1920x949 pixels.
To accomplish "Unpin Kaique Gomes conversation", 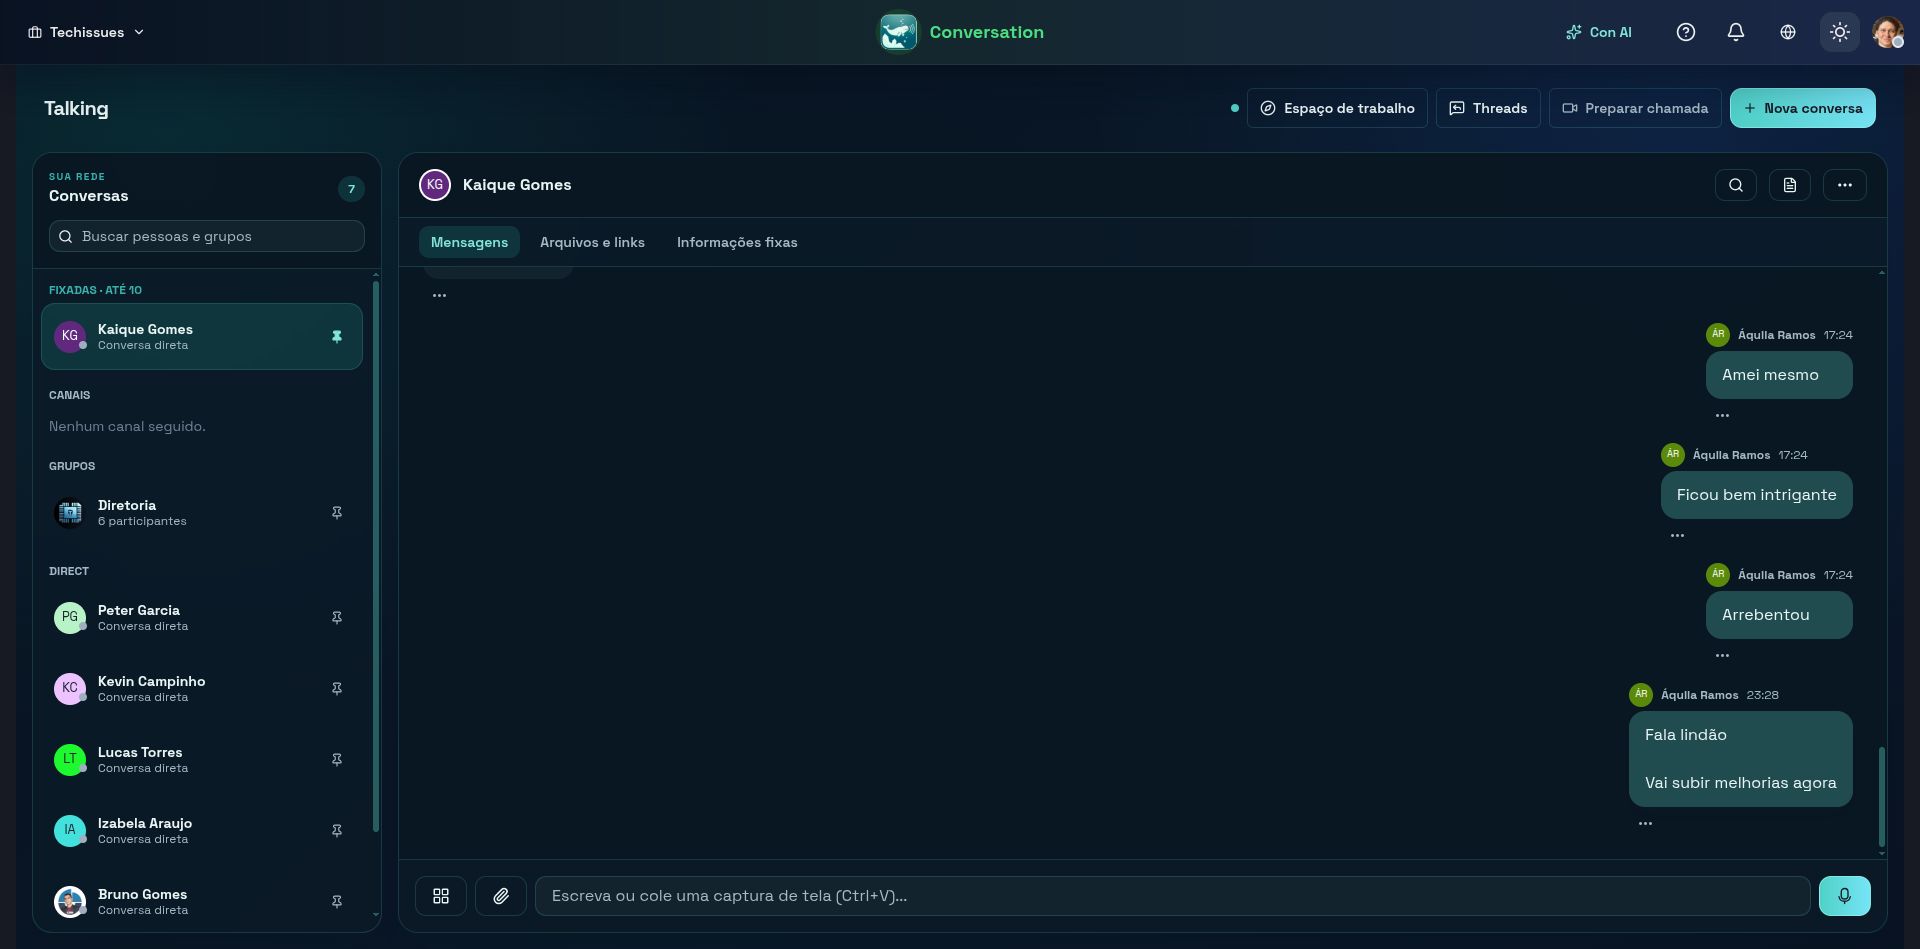I will coord(337,337).
